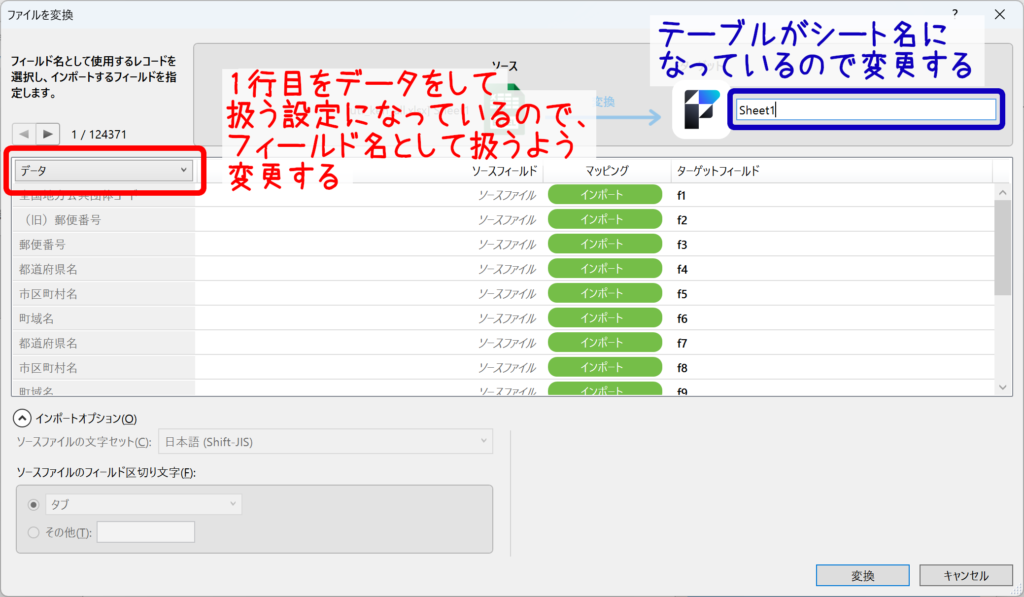This screenshot has height=597, width=1024.
Task: Advance to the next record arrow
Action: (x=48, y=133)
